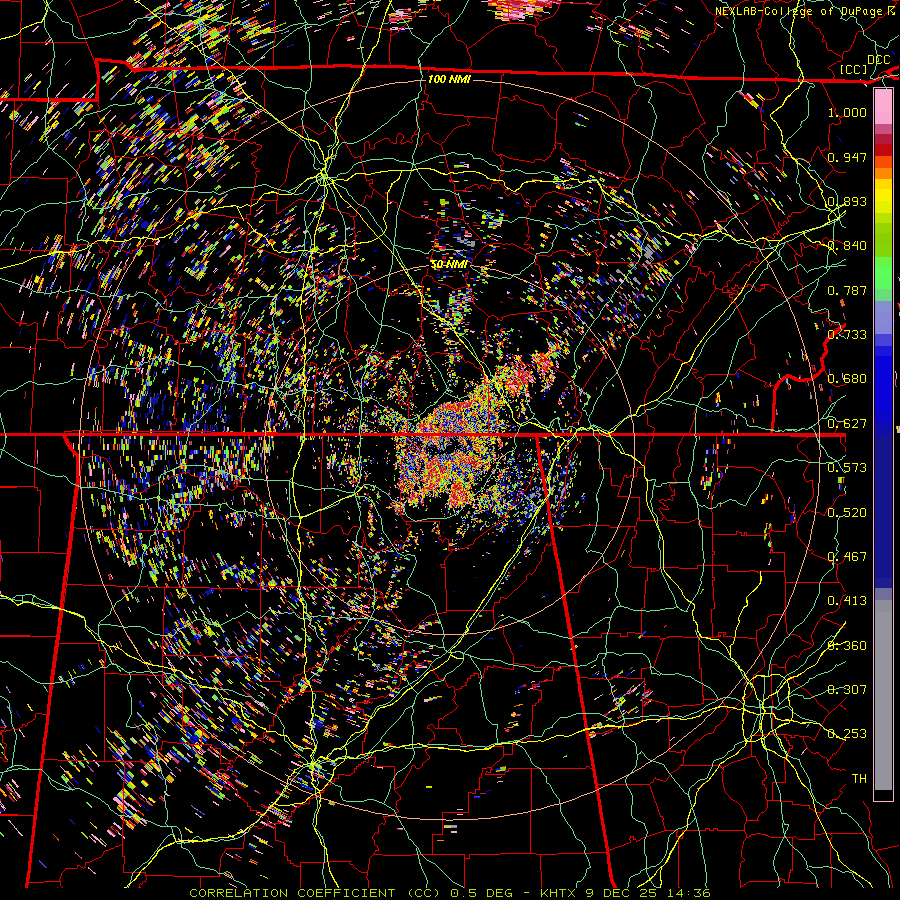
Task: Click the 0.520 scale value
Action: pos(847,512)
